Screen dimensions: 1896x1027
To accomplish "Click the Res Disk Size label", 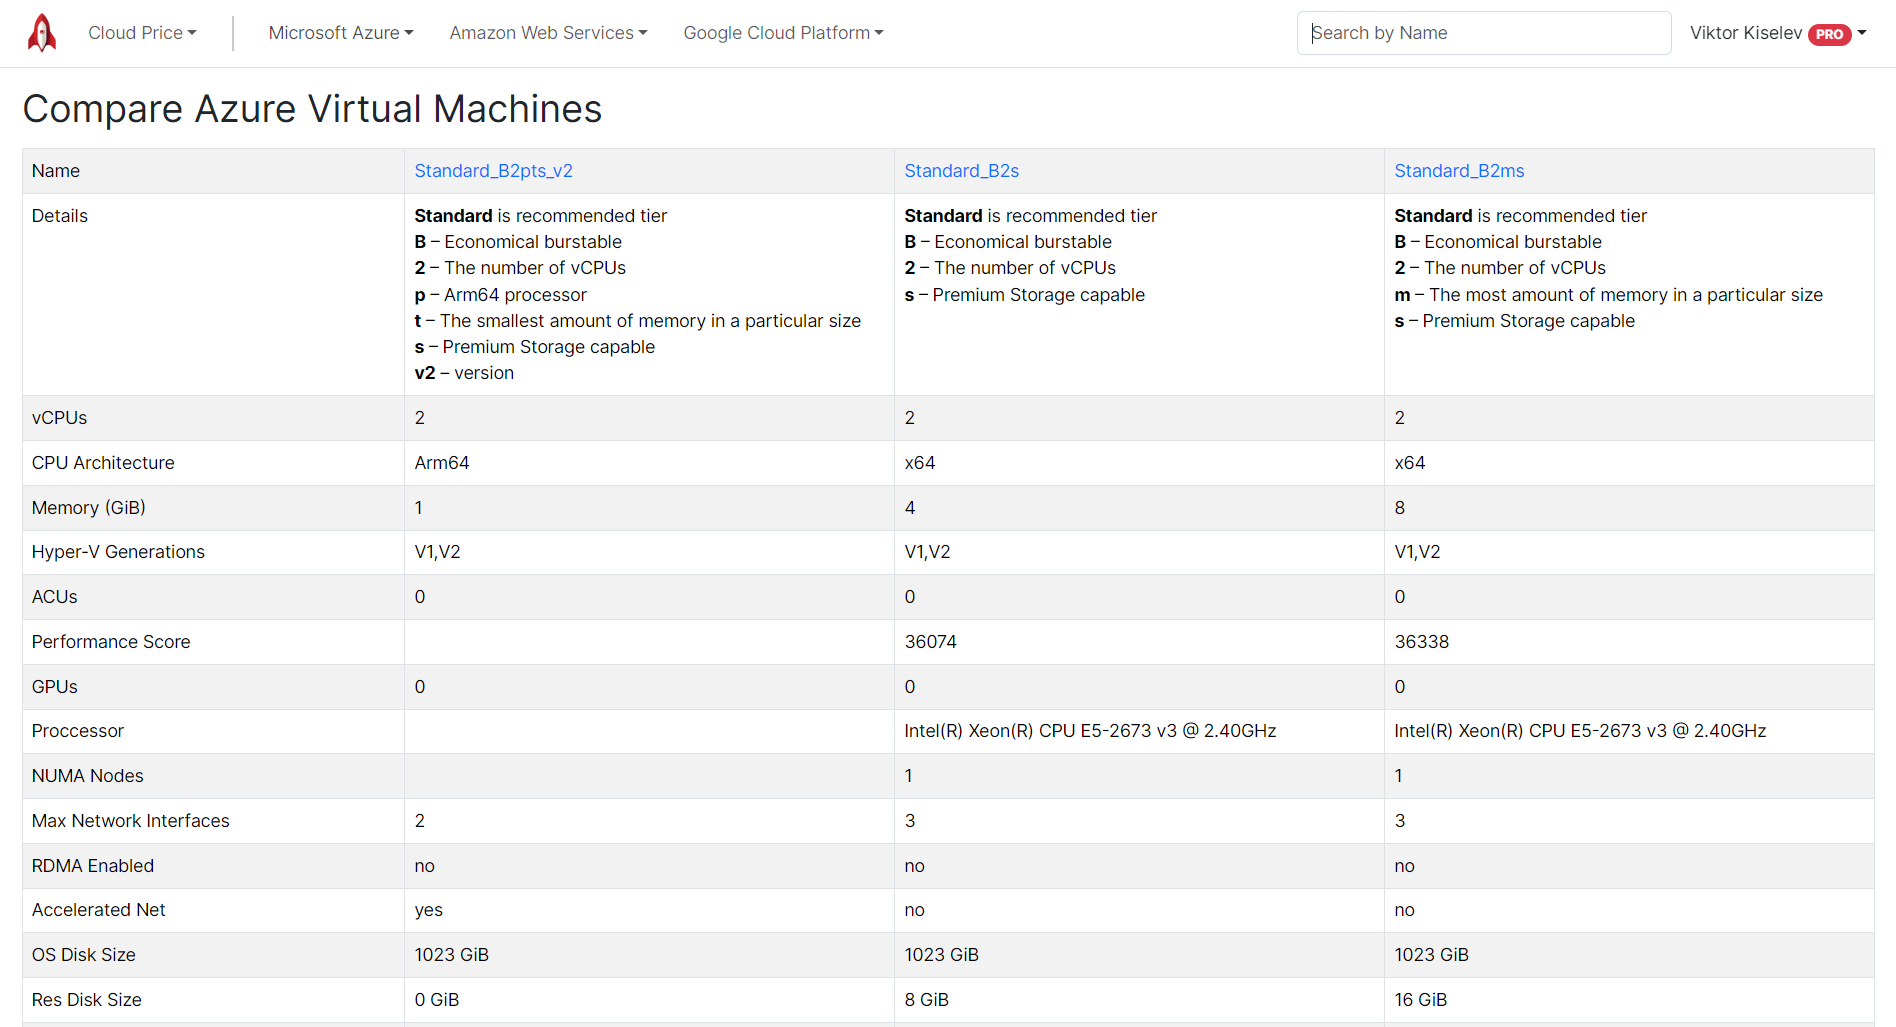I will pos(87,1000).
